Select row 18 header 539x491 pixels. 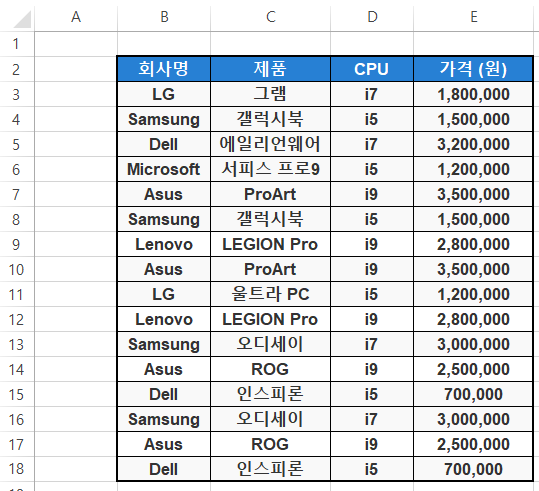(17, 469)
